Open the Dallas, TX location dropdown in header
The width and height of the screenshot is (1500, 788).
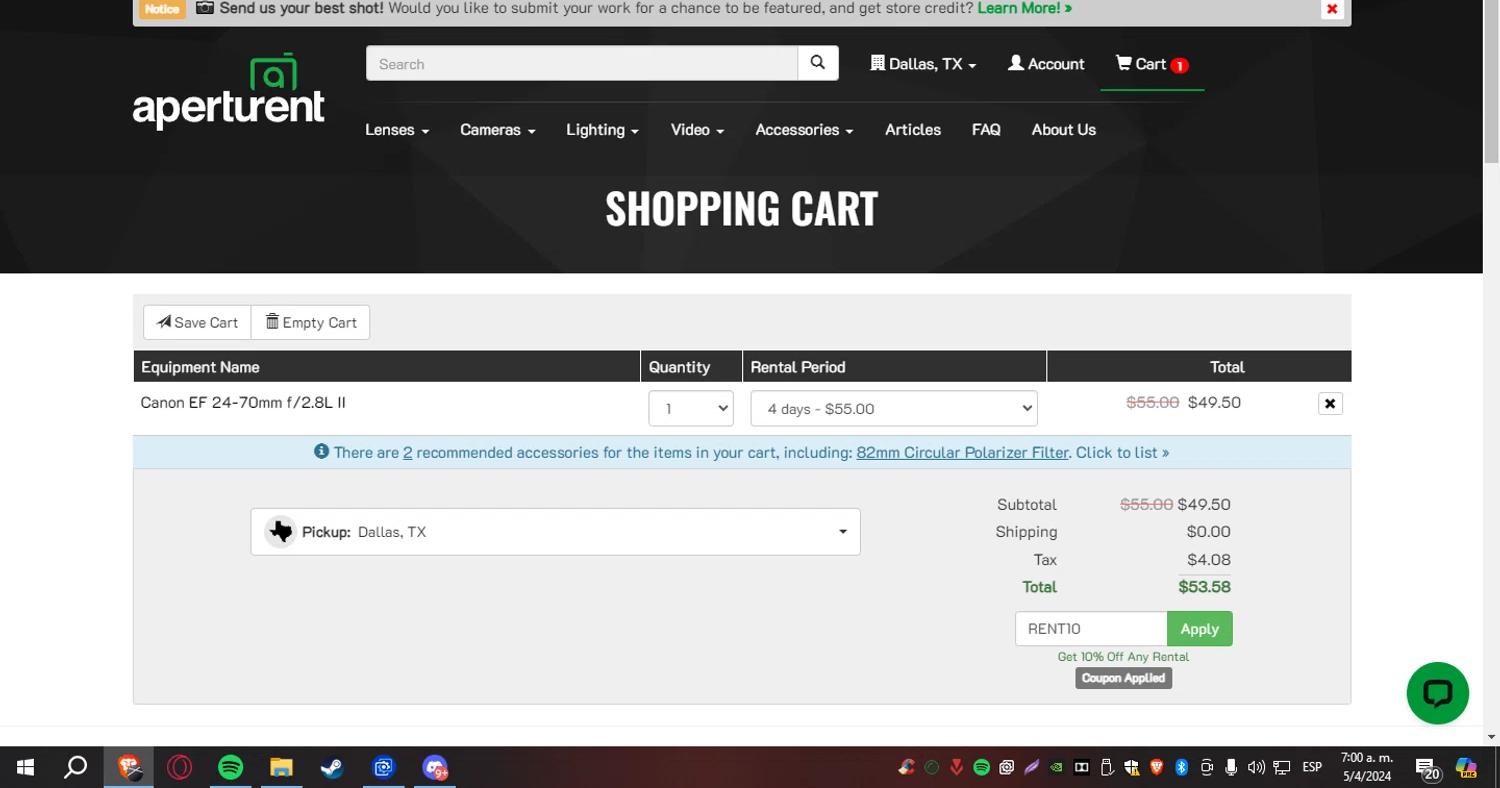point(923,64)
